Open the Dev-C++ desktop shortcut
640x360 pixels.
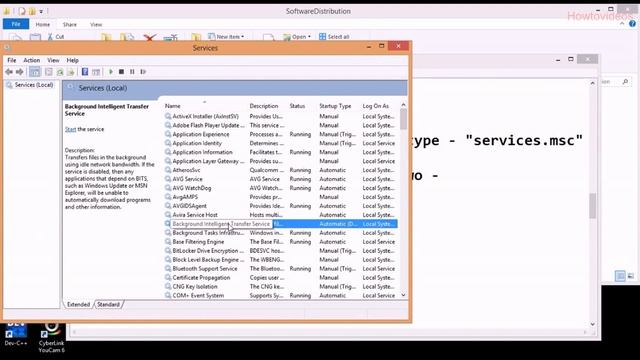tap(16, 335)
